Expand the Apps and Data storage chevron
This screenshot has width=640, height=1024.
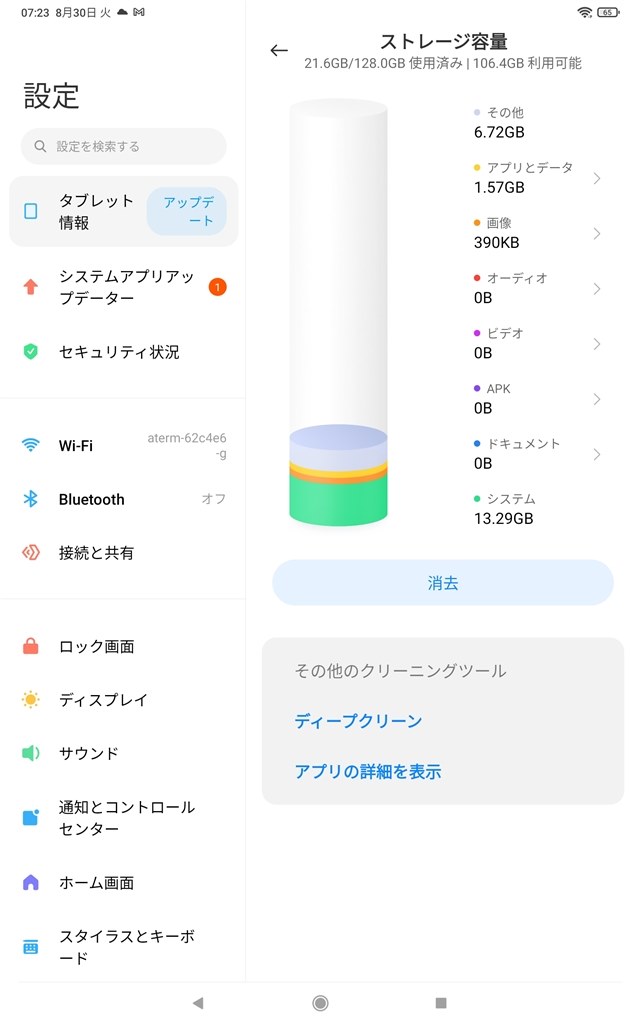[597, 179]
